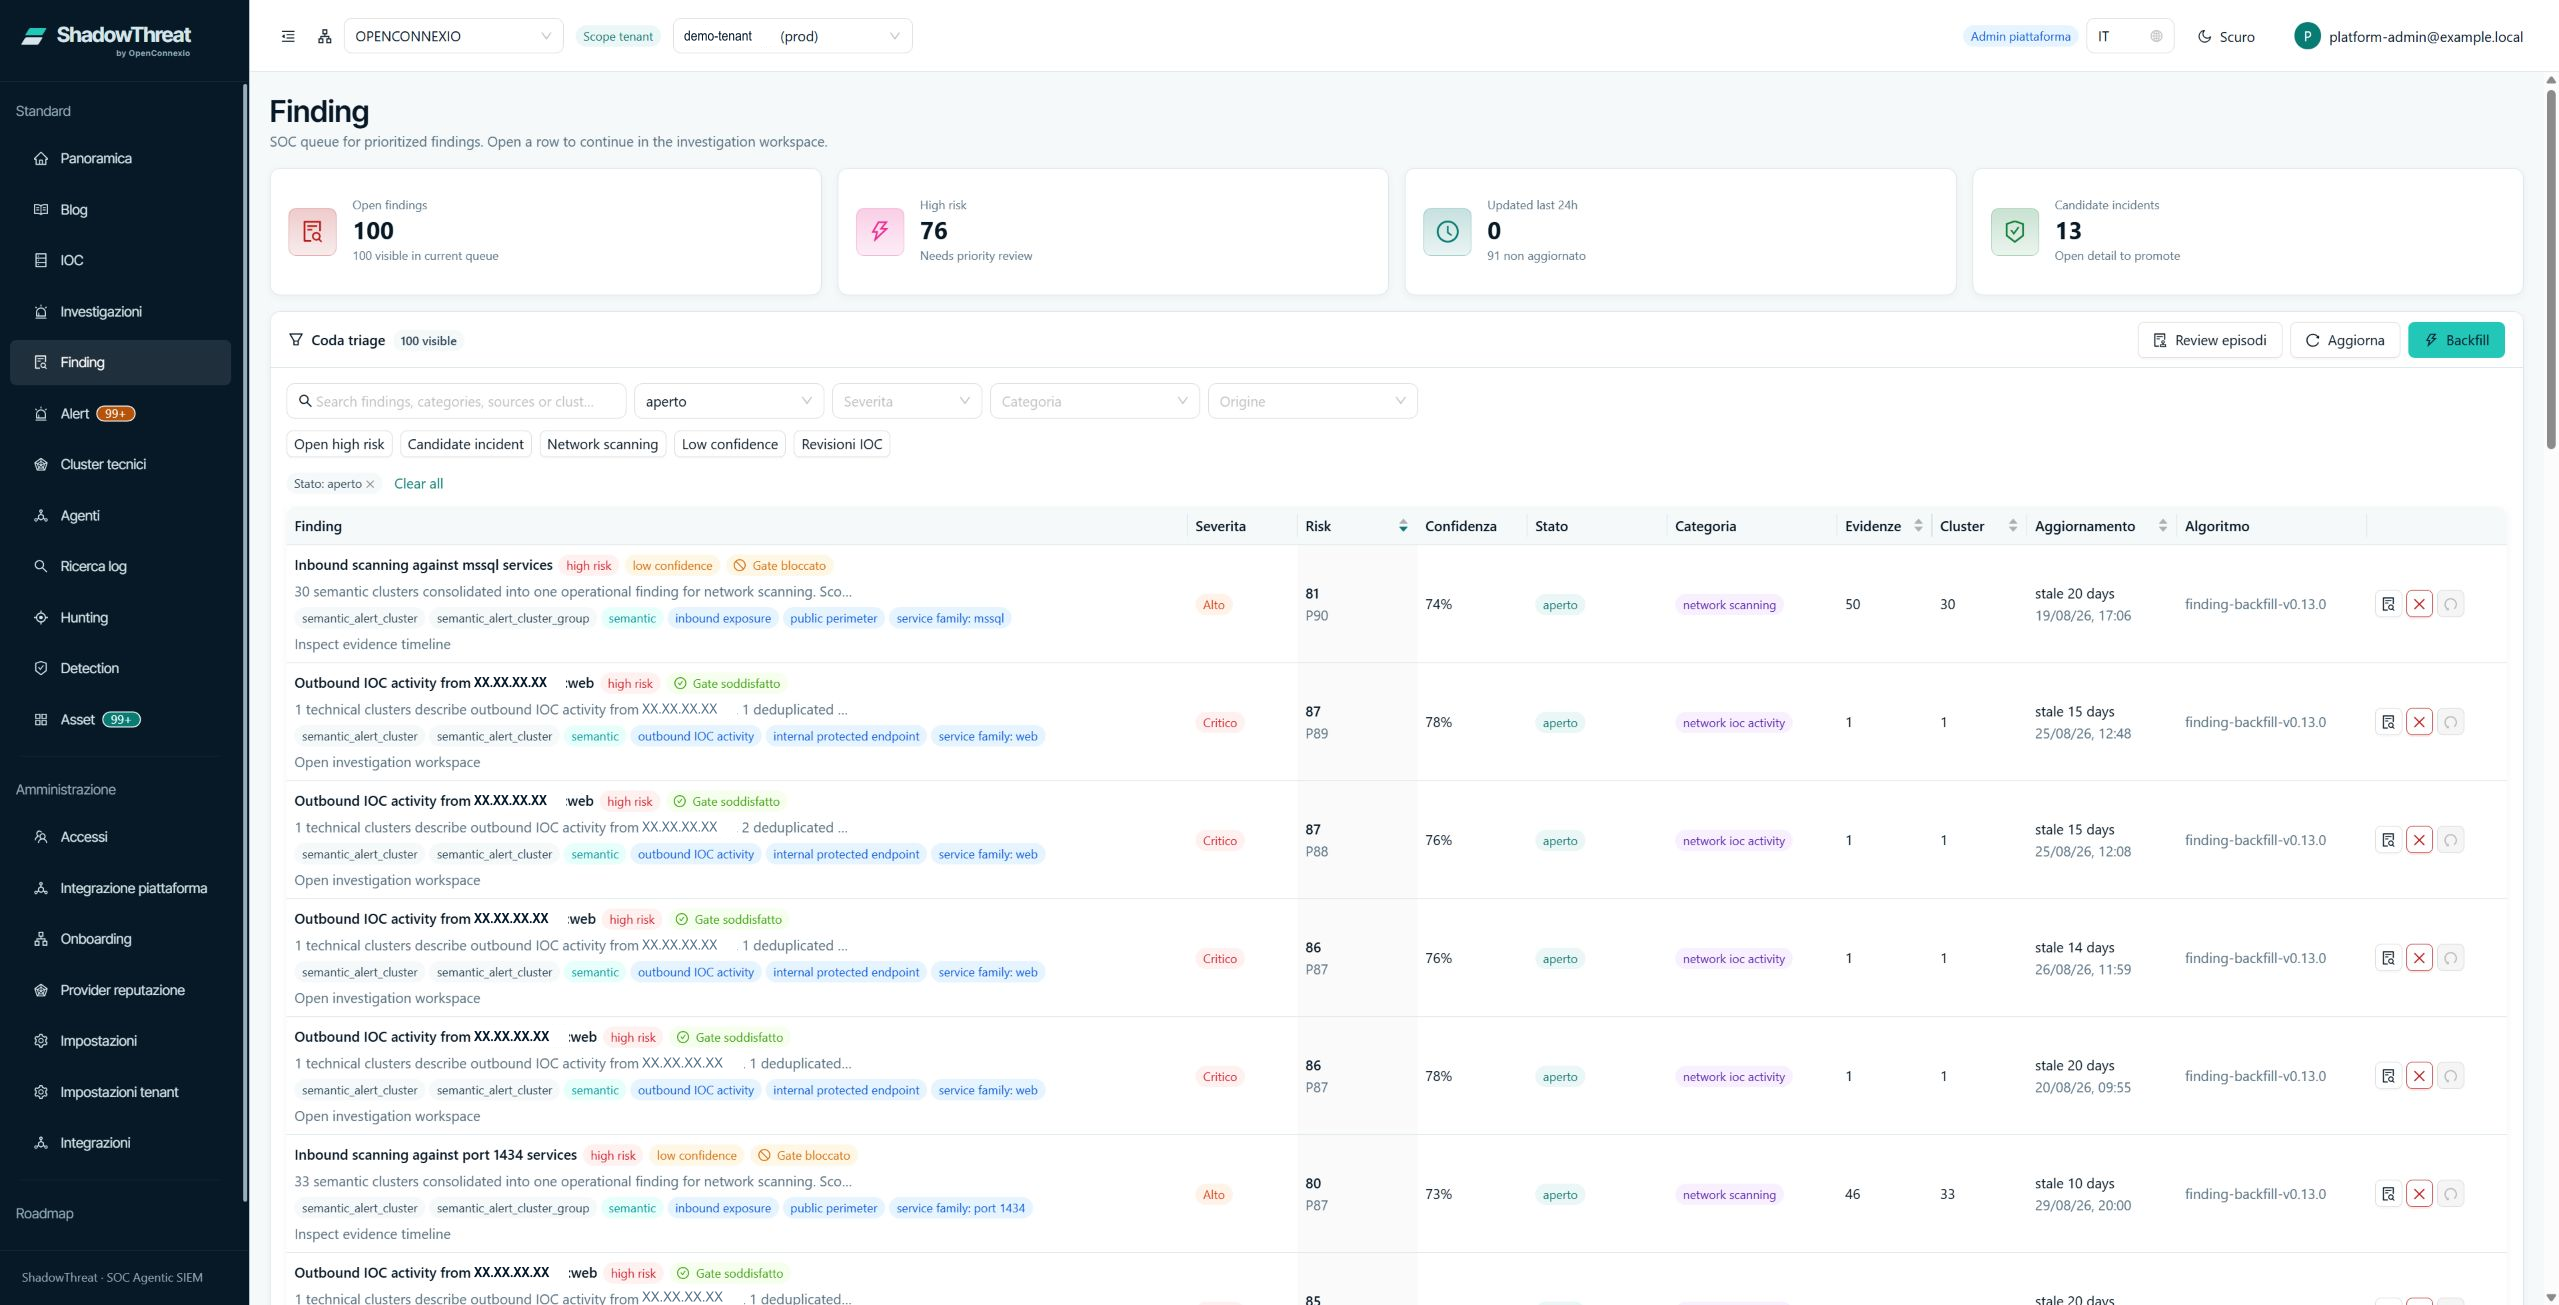The height and width of the screenshot is (1305, 2559).
Task: Switch to Scuro dark mode
Action: 2226,36
